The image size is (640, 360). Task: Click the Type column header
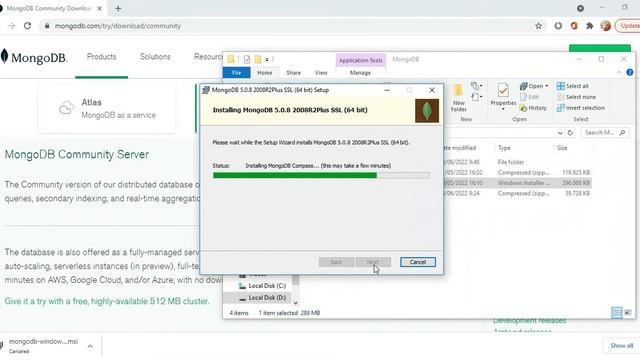pos(504,148)
